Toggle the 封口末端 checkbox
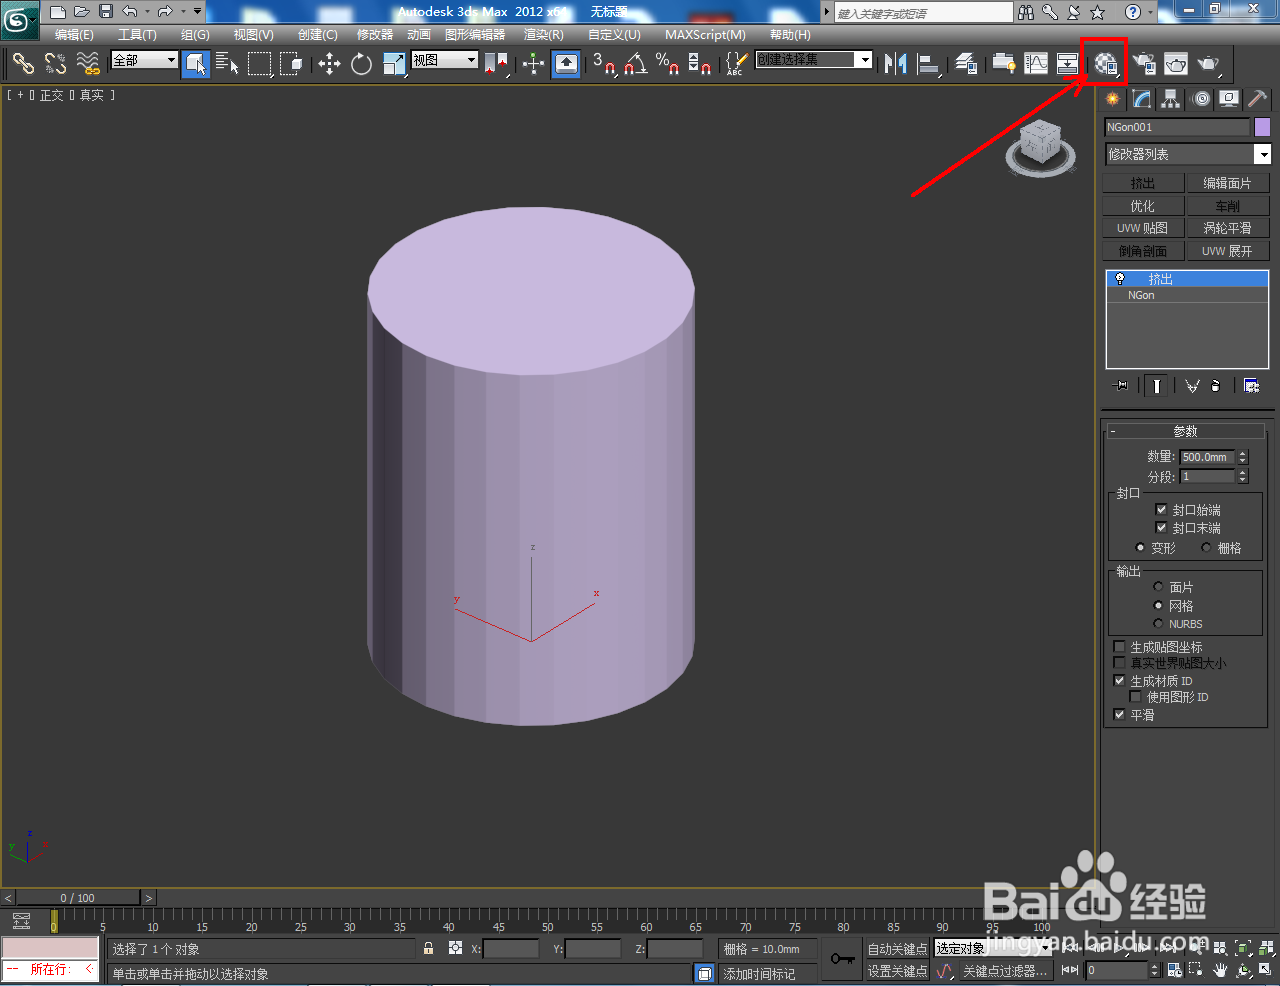Screen dimensions: 1280x986 1161,528
